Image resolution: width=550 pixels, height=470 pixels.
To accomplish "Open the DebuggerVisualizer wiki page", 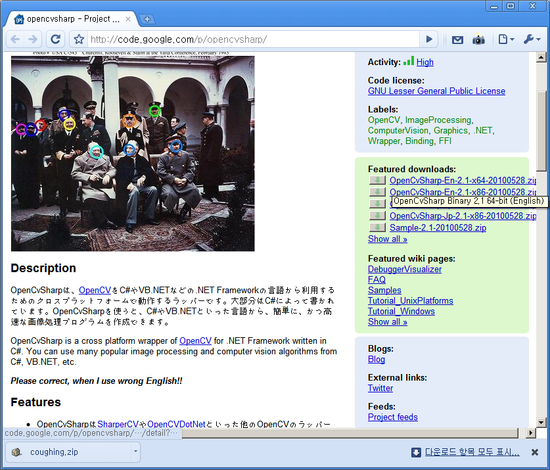I will (404, 269).
